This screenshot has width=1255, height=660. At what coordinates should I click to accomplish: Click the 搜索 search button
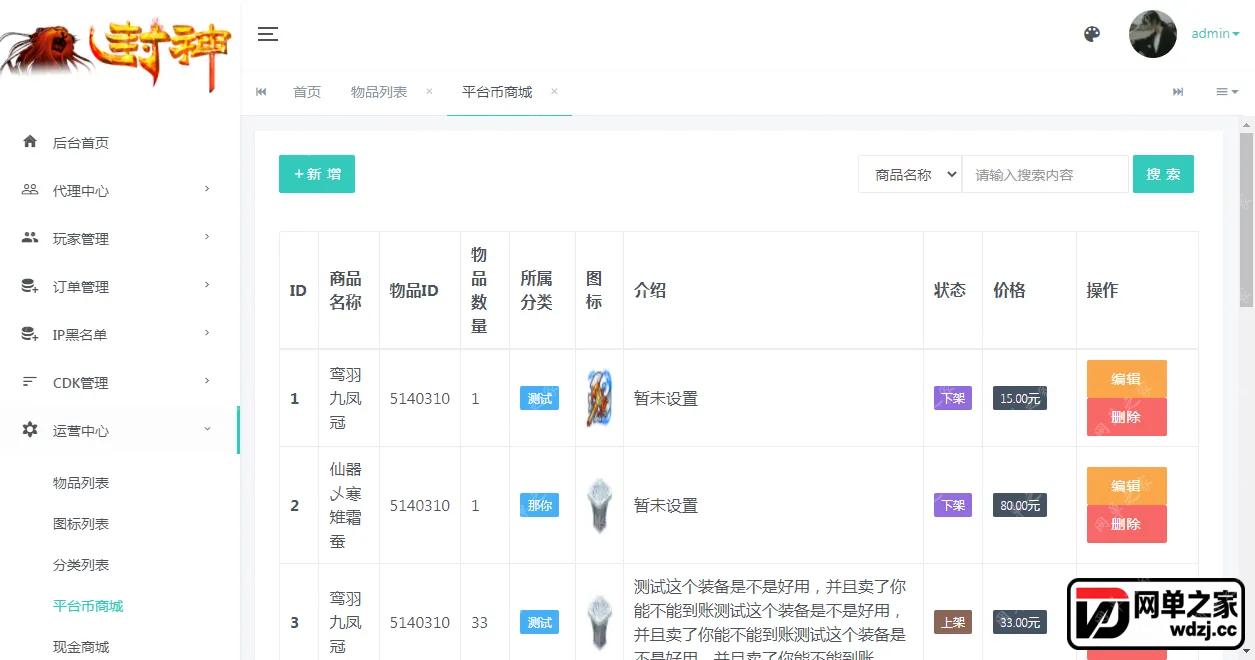(1163, 174)
